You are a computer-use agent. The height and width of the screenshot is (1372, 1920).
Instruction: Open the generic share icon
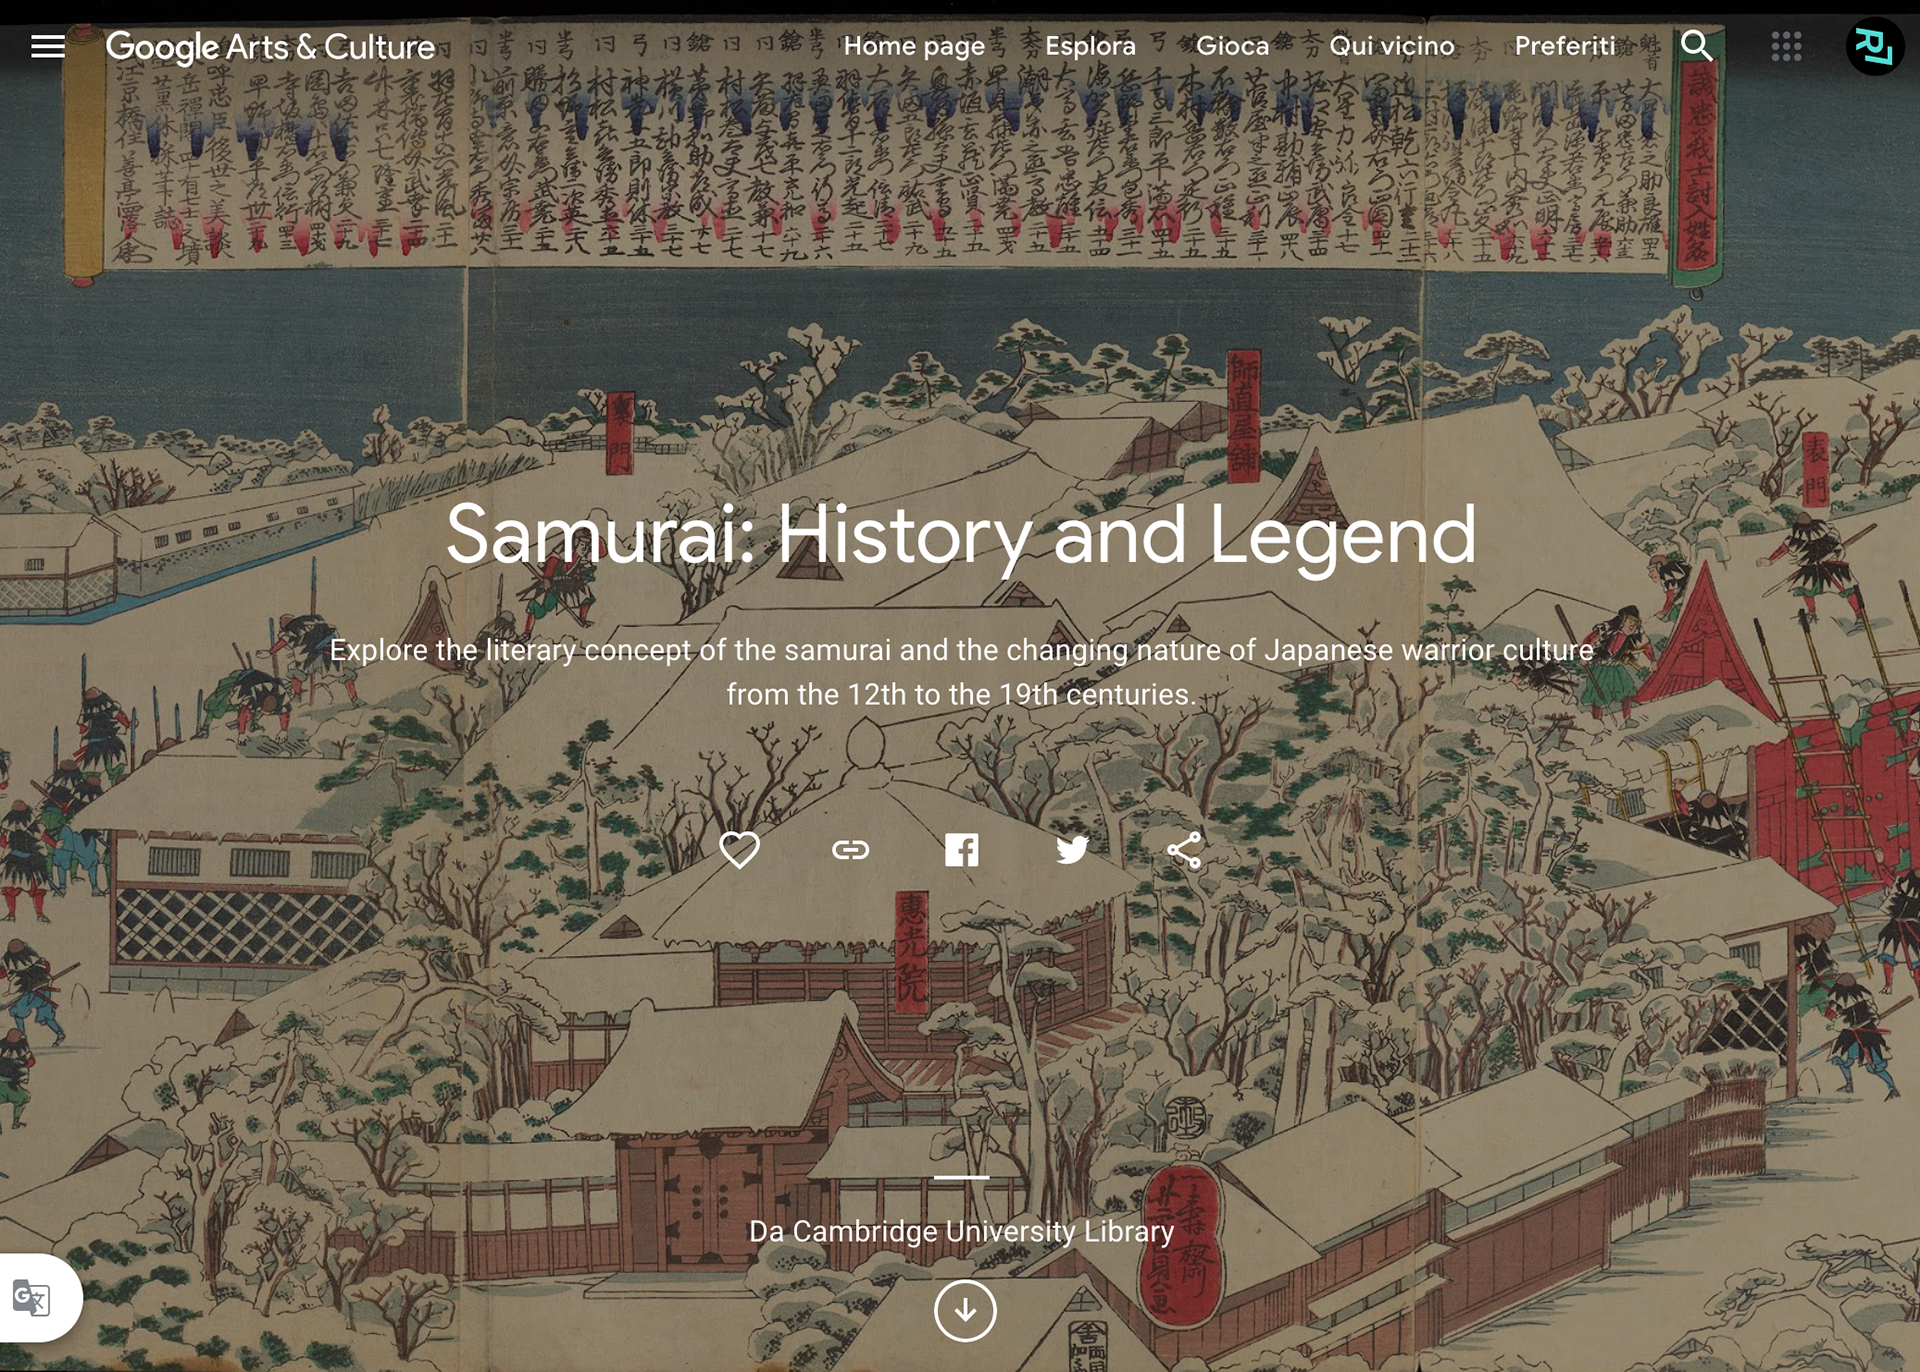[1184, 850]
